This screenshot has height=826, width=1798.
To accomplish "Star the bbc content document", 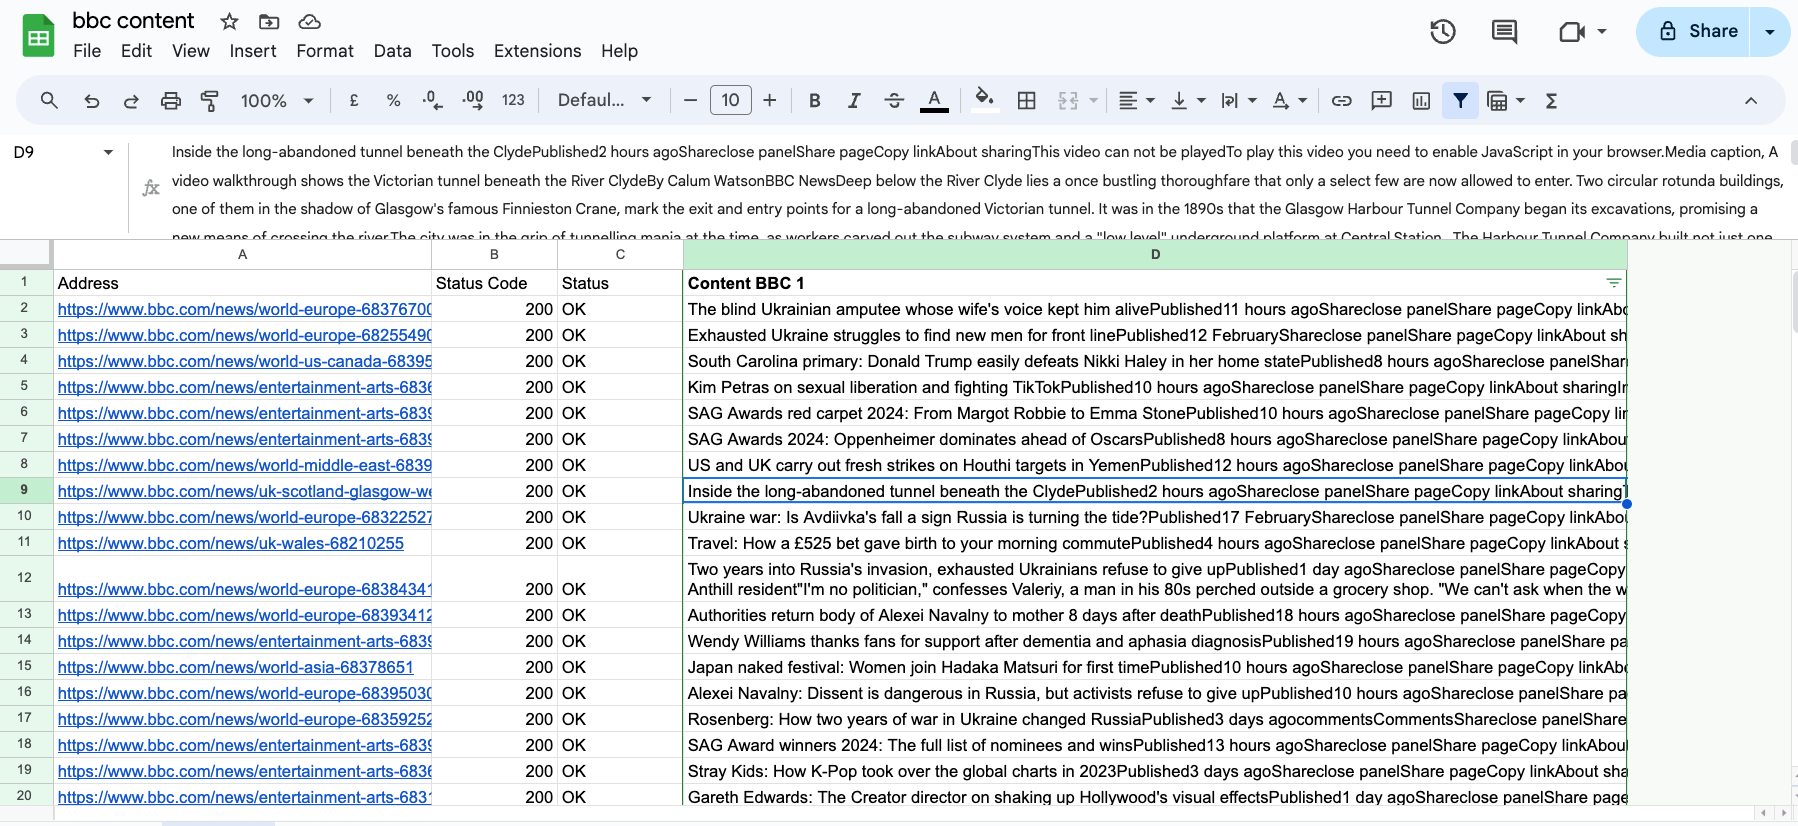I will tap(229, 21).
